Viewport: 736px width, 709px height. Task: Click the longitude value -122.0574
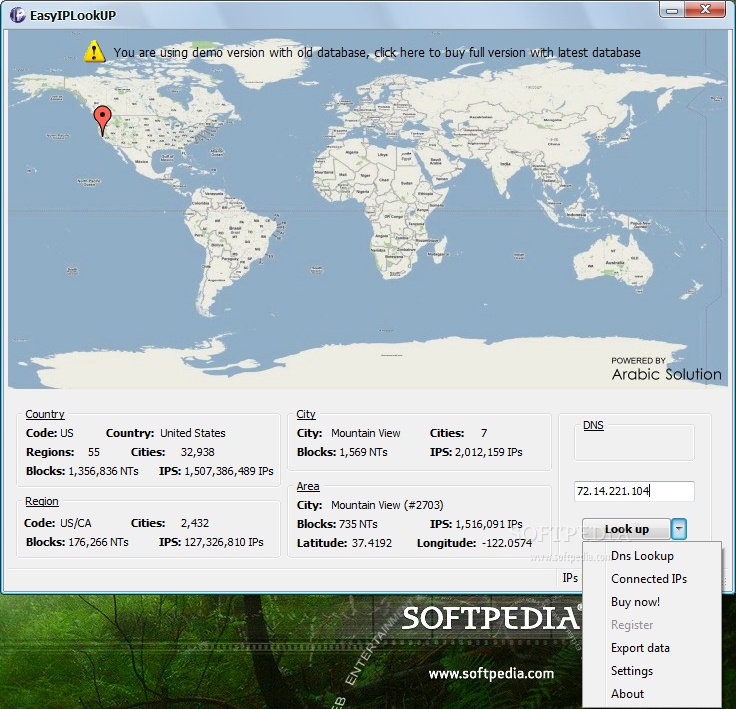(x=507, y=543)
